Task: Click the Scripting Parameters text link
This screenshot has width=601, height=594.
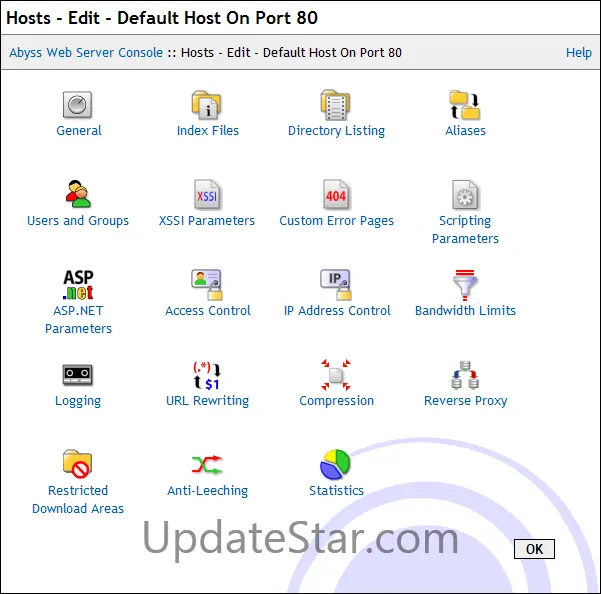Action: coord(465,230)
